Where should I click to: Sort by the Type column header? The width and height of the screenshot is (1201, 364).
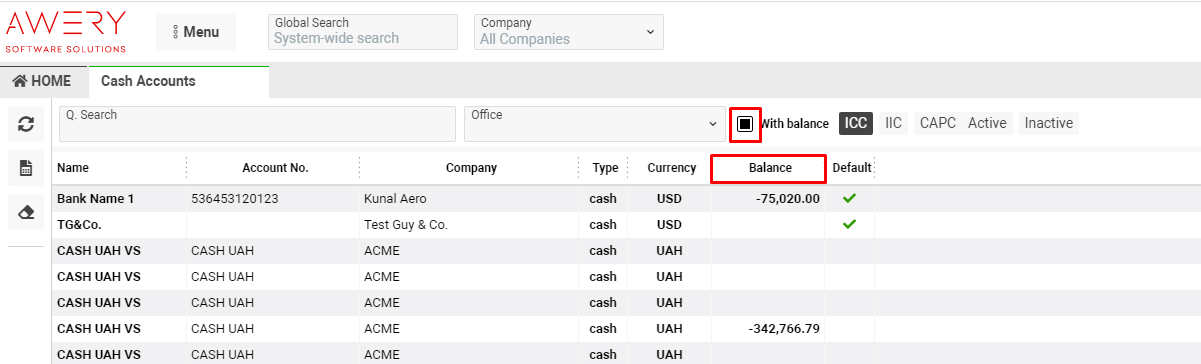pyautogui.click(x=605, y=168)
